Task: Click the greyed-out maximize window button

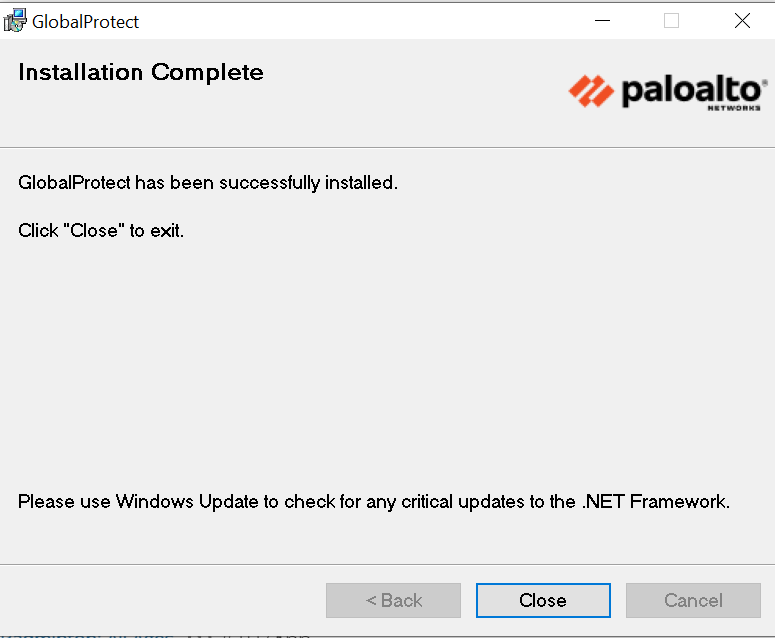Action: [671, 21]
